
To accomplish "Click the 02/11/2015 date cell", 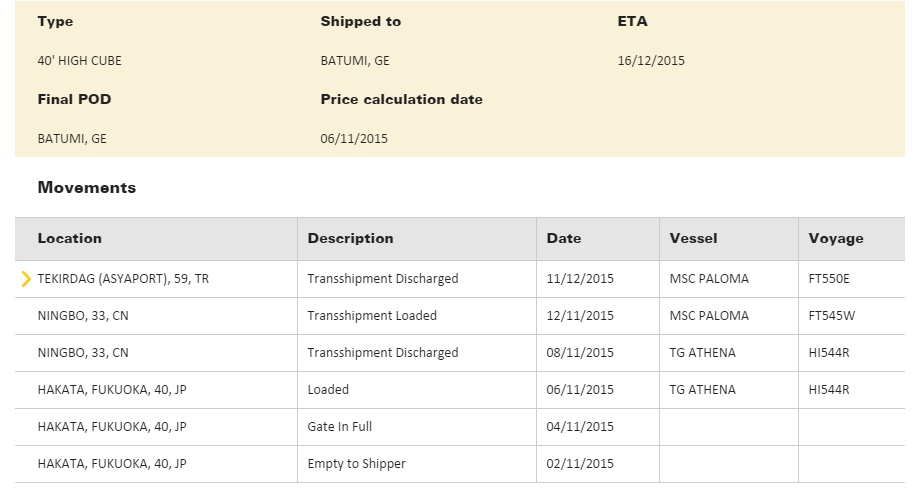I will pyautogui.click(x=580, y=464).
